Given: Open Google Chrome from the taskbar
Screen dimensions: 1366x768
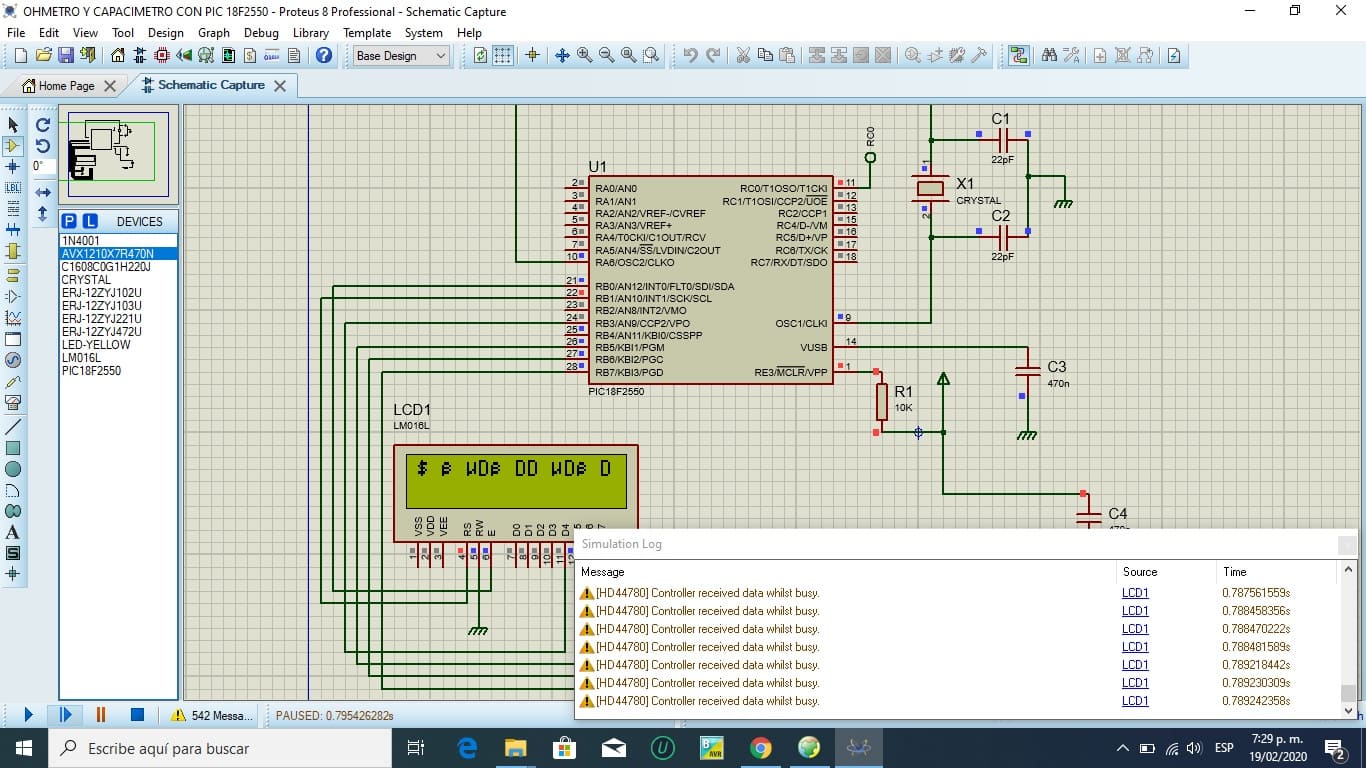Looking at the screenshot, I should [x=761, y=748].
